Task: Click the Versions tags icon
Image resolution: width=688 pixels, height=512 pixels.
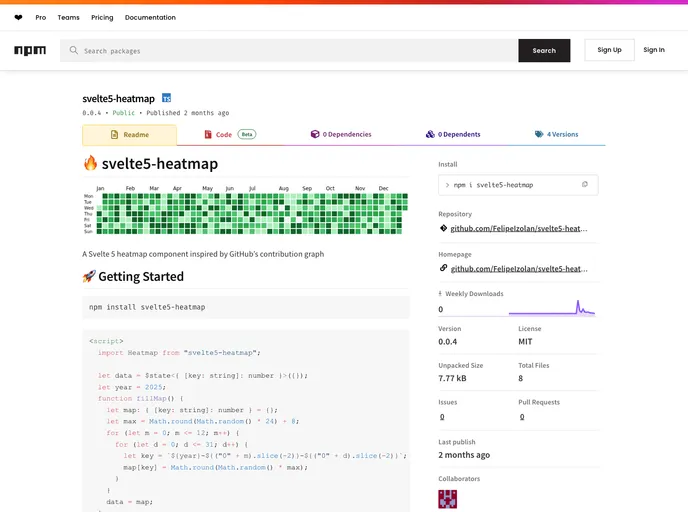Action: (x=539, y=134)
